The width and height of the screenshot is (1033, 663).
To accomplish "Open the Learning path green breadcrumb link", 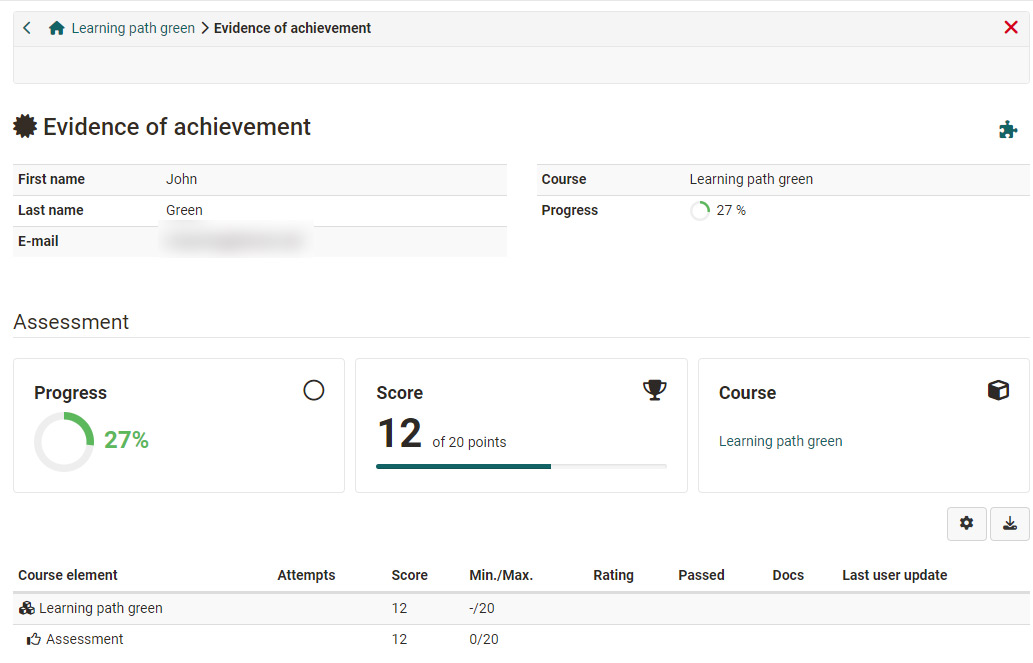I will pyautogui.click(x=133, y=28).
